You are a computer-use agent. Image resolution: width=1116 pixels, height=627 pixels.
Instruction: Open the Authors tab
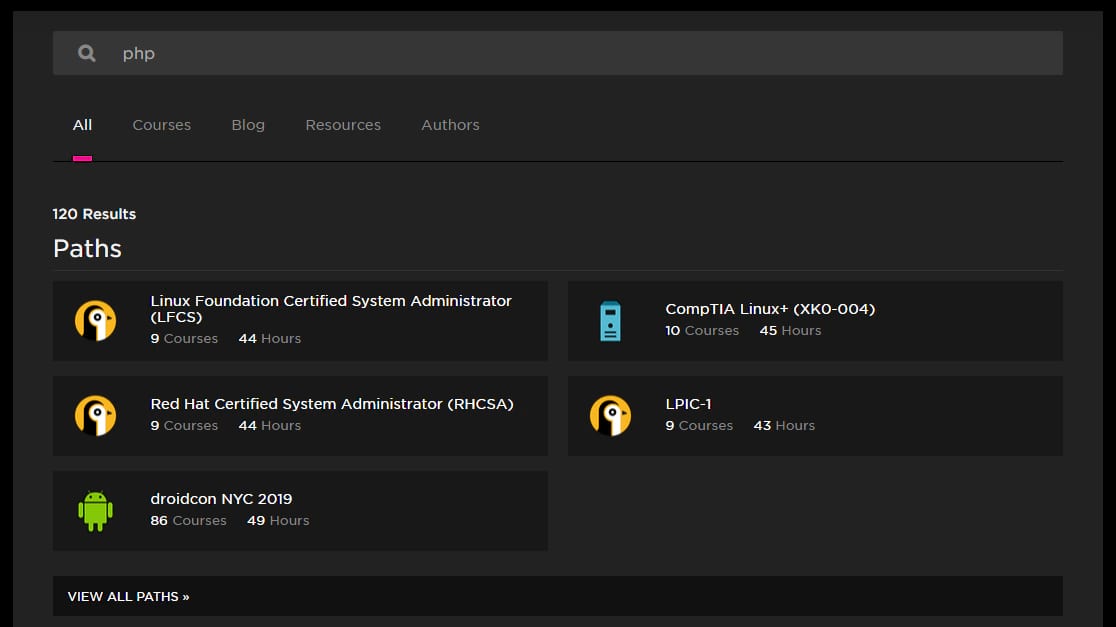tap(450, 124)
